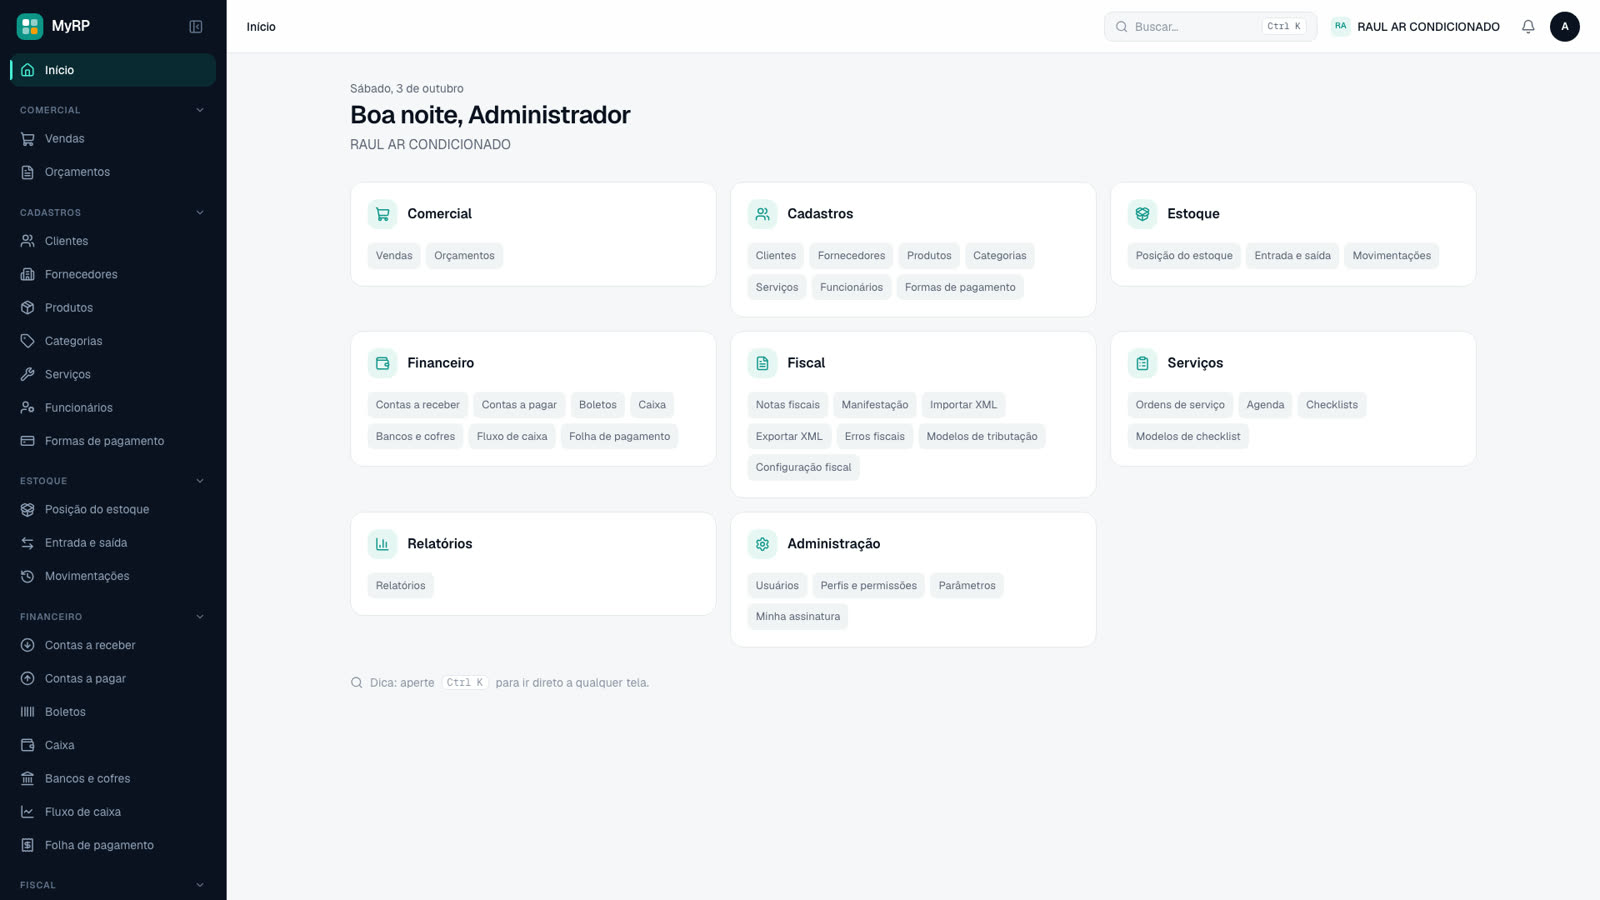Click the Vendas cart icon in sidebar
This screenshot has width=1600, height=900.
click(x=28, y=139)
